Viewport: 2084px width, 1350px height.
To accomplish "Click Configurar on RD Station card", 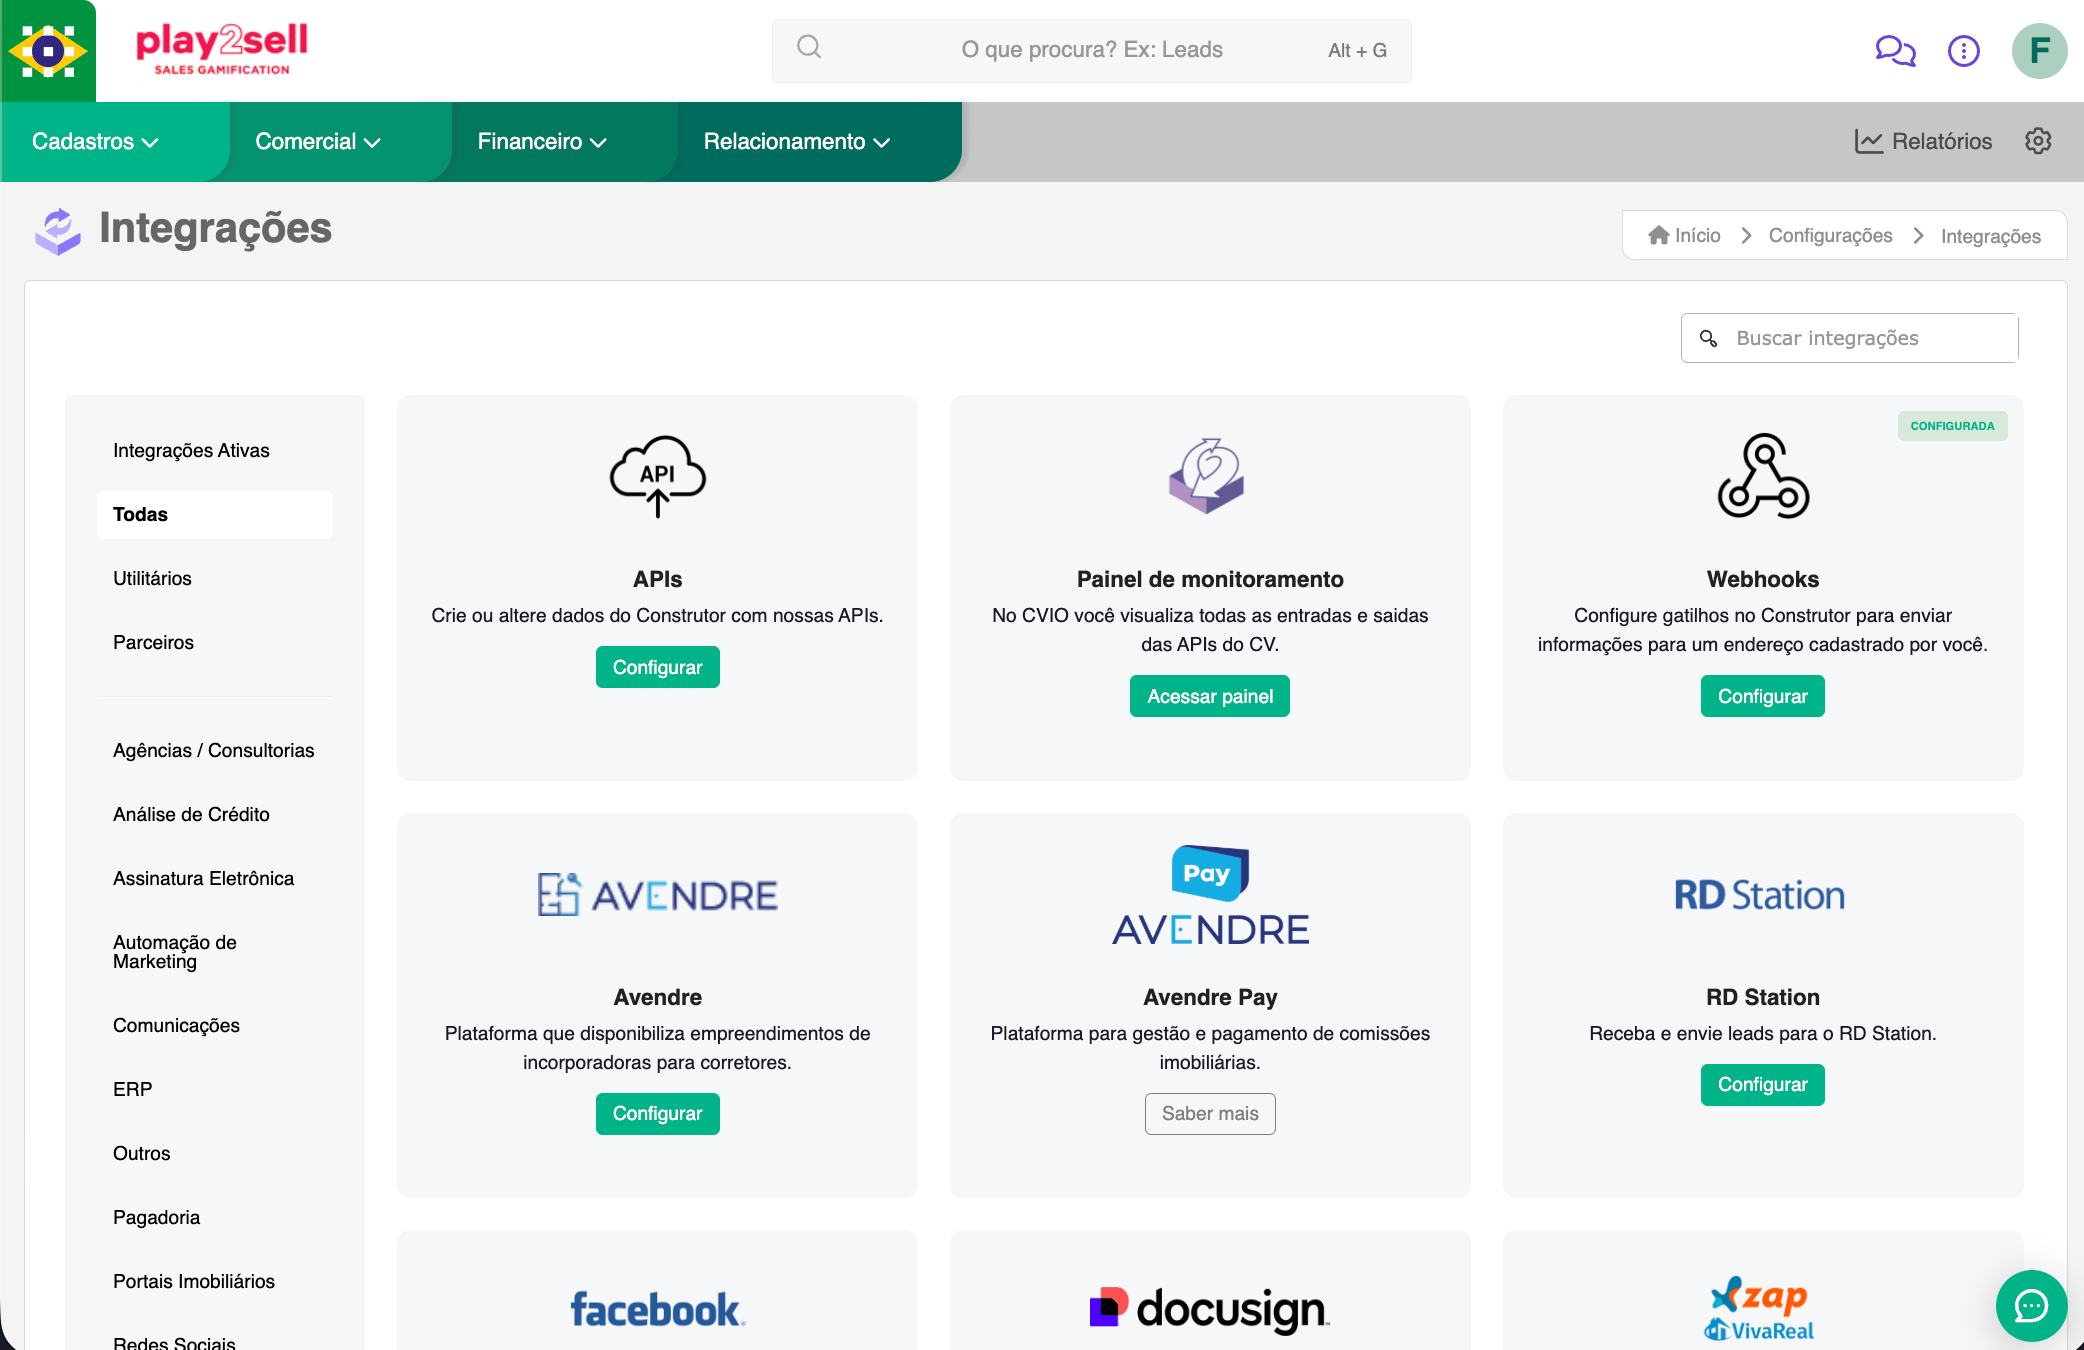I will (x=1762, y=1084).
